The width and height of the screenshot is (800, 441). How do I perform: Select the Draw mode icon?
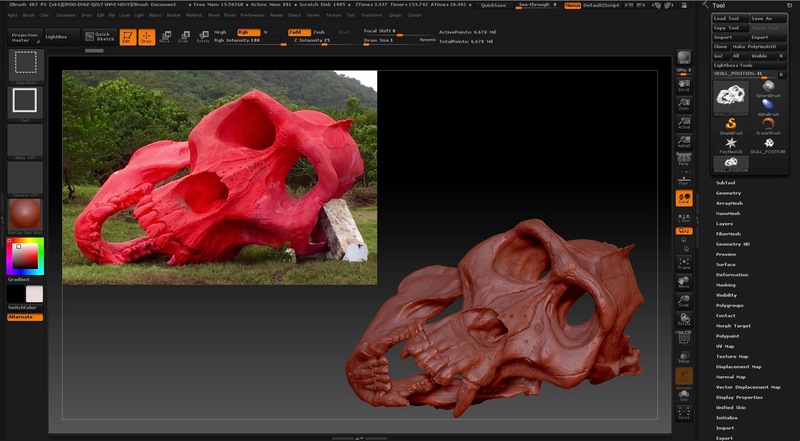tap(146, 37)
